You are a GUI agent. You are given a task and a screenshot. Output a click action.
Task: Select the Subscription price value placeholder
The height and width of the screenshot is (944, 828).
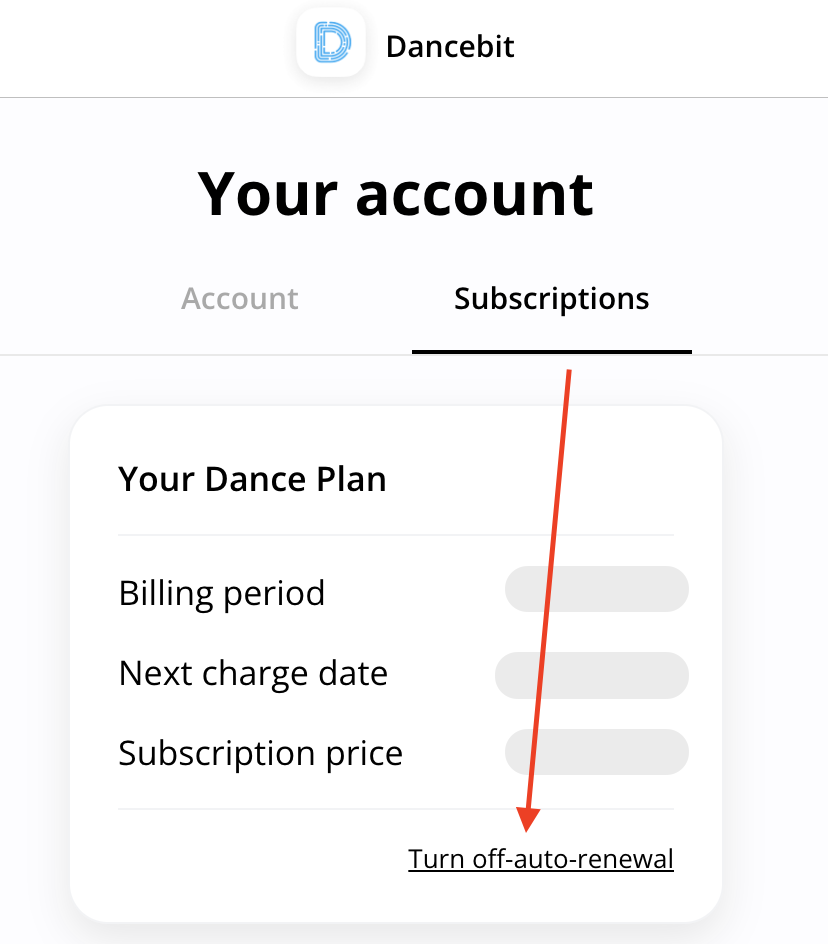[x=595, y=752]
